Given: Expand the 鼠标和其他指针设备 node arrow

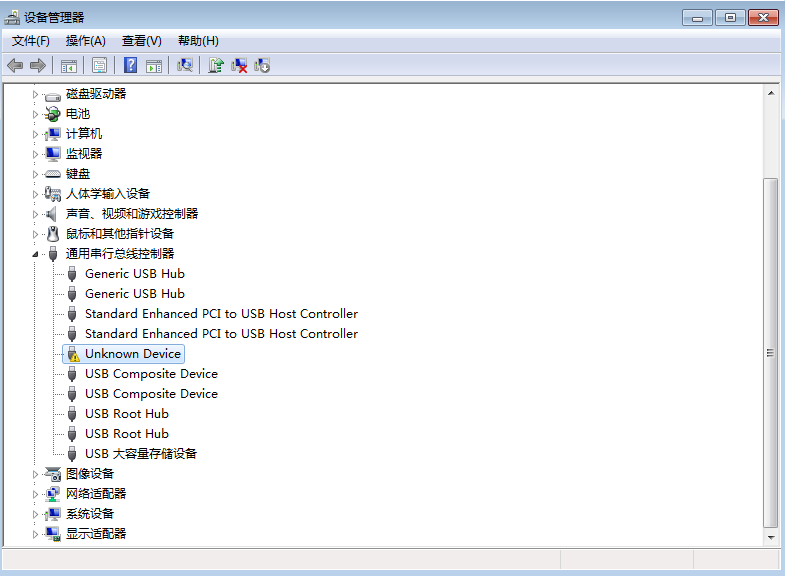Looking at the screenshot, I should 35,234.
